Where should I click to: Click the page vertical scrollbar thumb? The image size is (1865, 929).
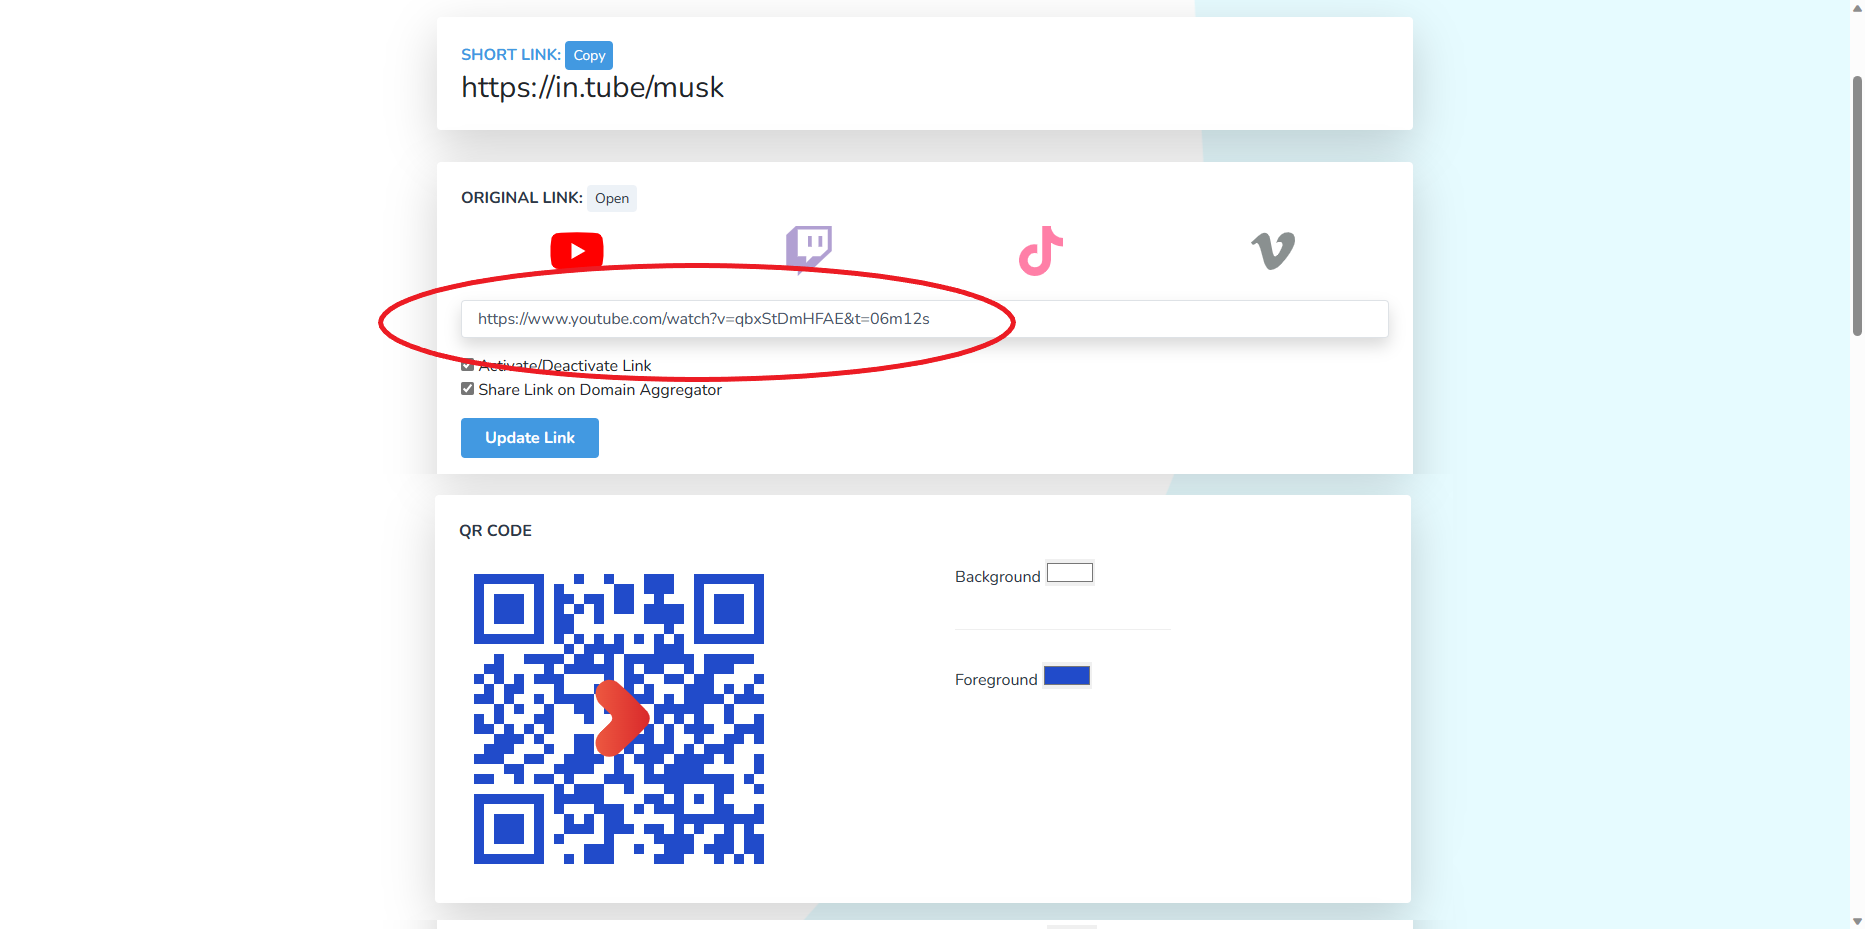pos(1857,205)
